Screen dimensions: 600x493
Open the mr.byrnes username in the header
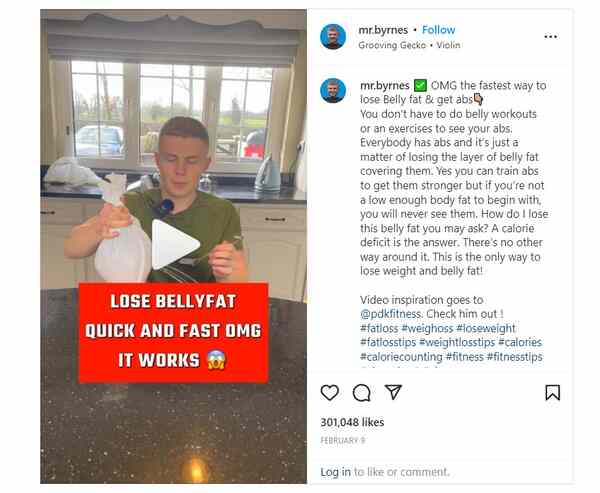click(383, 30)
